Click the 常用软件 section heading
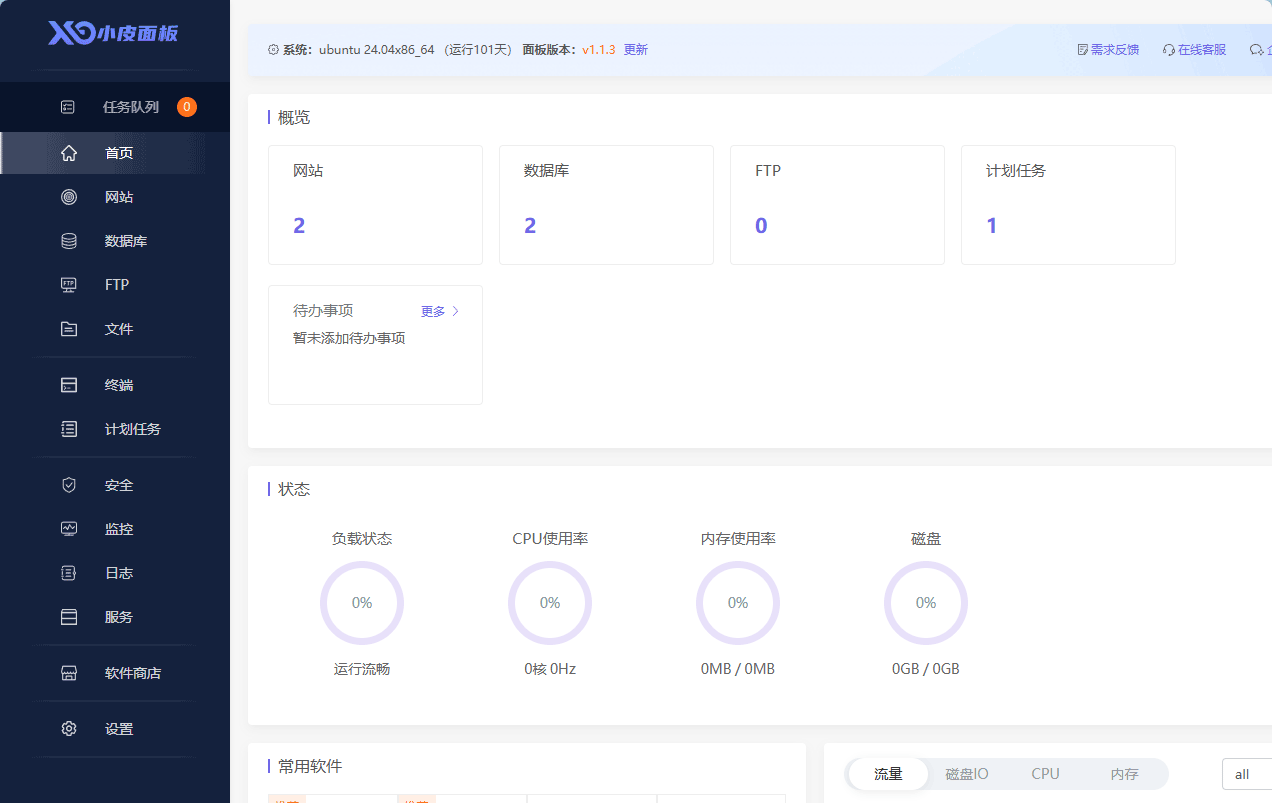This screenshot has width=1272, height=803. 310,766
